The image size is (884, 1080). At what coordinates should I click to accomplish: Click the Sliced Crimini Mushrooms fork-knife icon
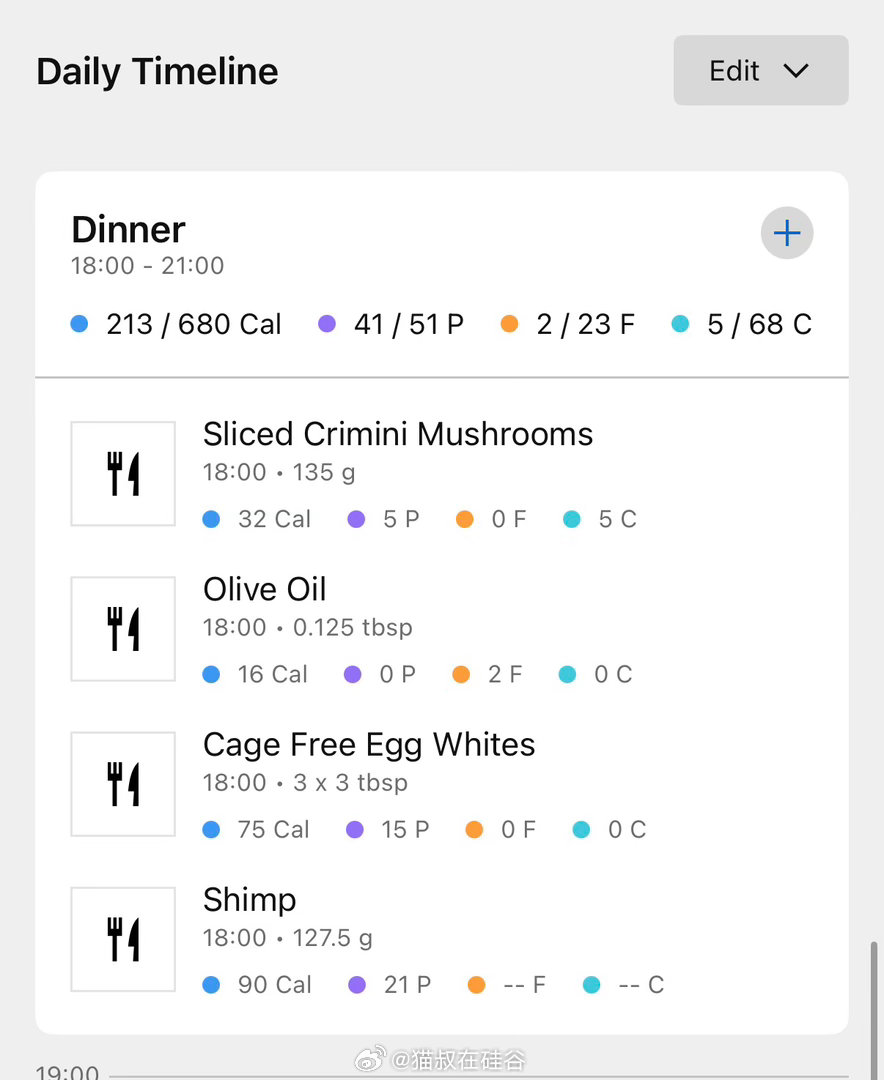click(123, 474)
